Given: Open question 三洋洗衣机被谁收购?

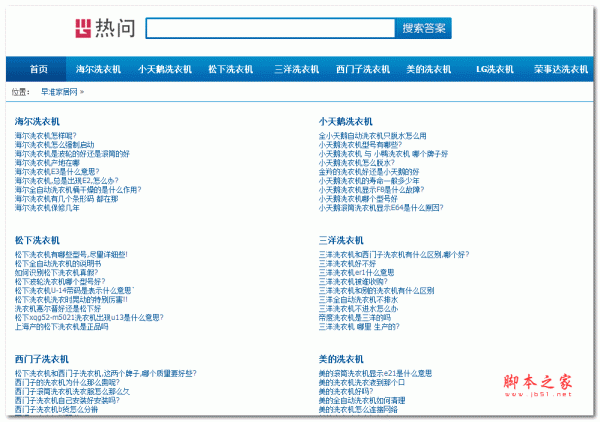Looking at the screenshot, I should point(353,282).
